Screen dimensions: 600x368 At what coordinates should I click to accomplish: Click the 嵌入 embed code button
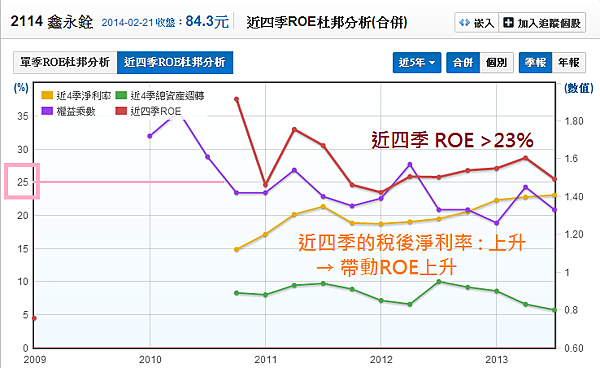coord(476,23)
